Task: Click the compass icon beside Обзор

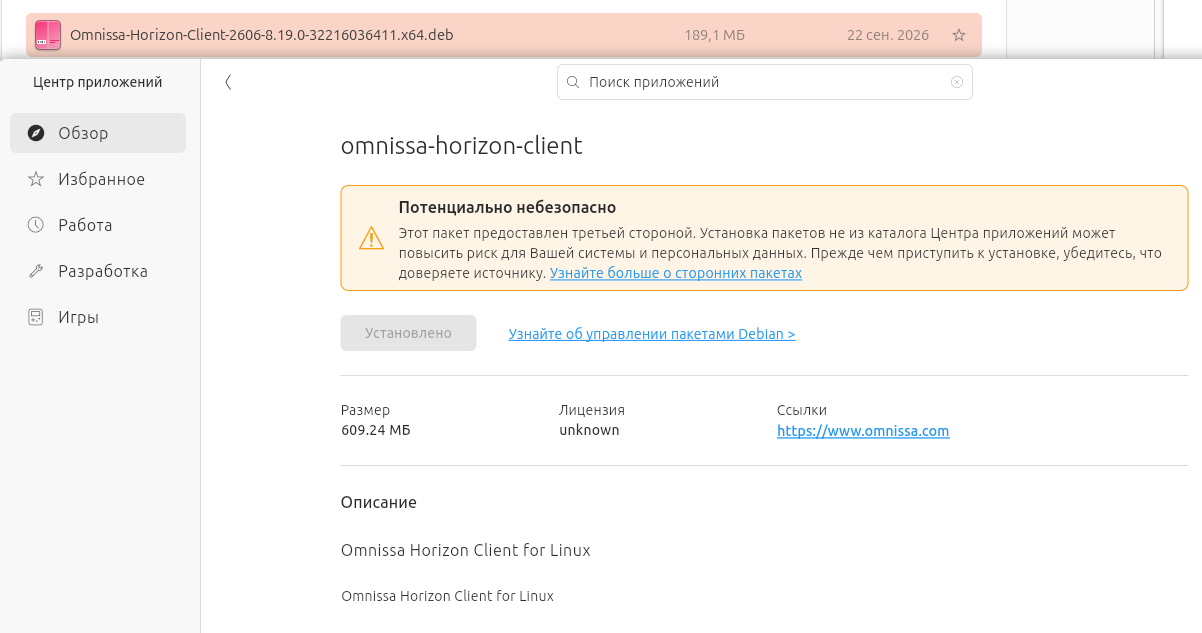Action: coord(36,133)
